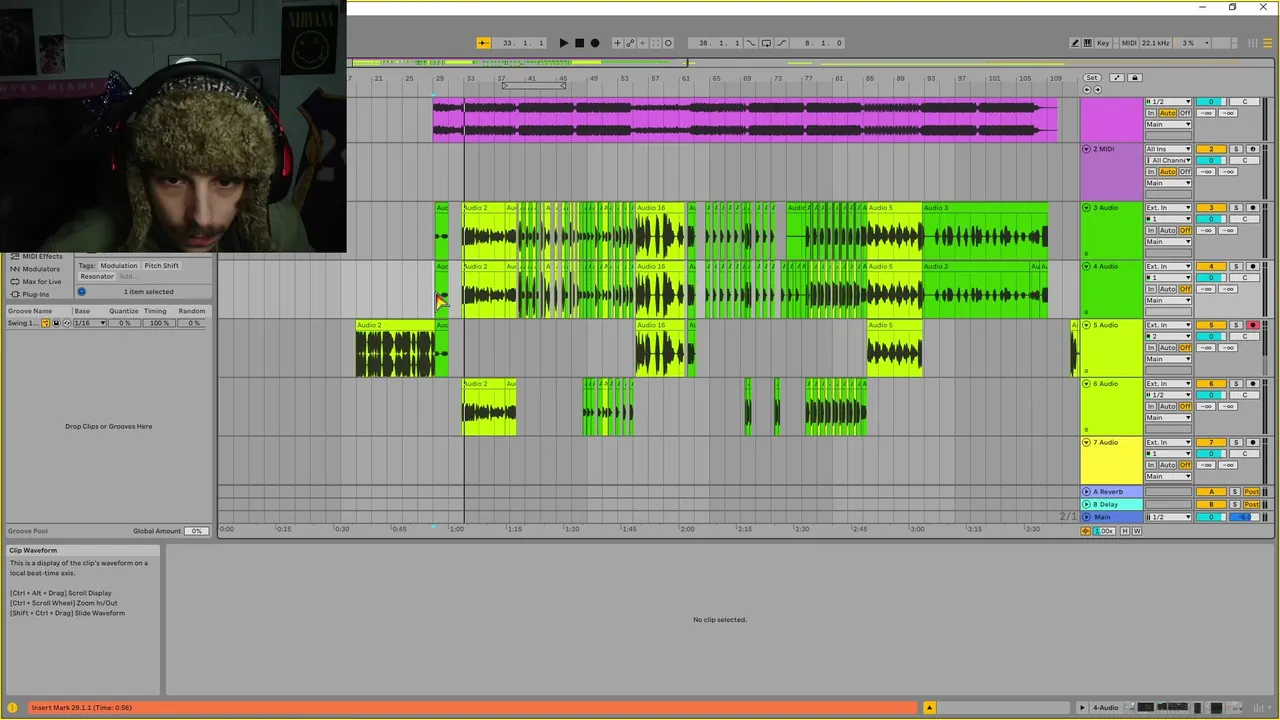Fold the 2 MIDI track
The width and height of the screenshot is (1280, 720).
pos(1087,149)
